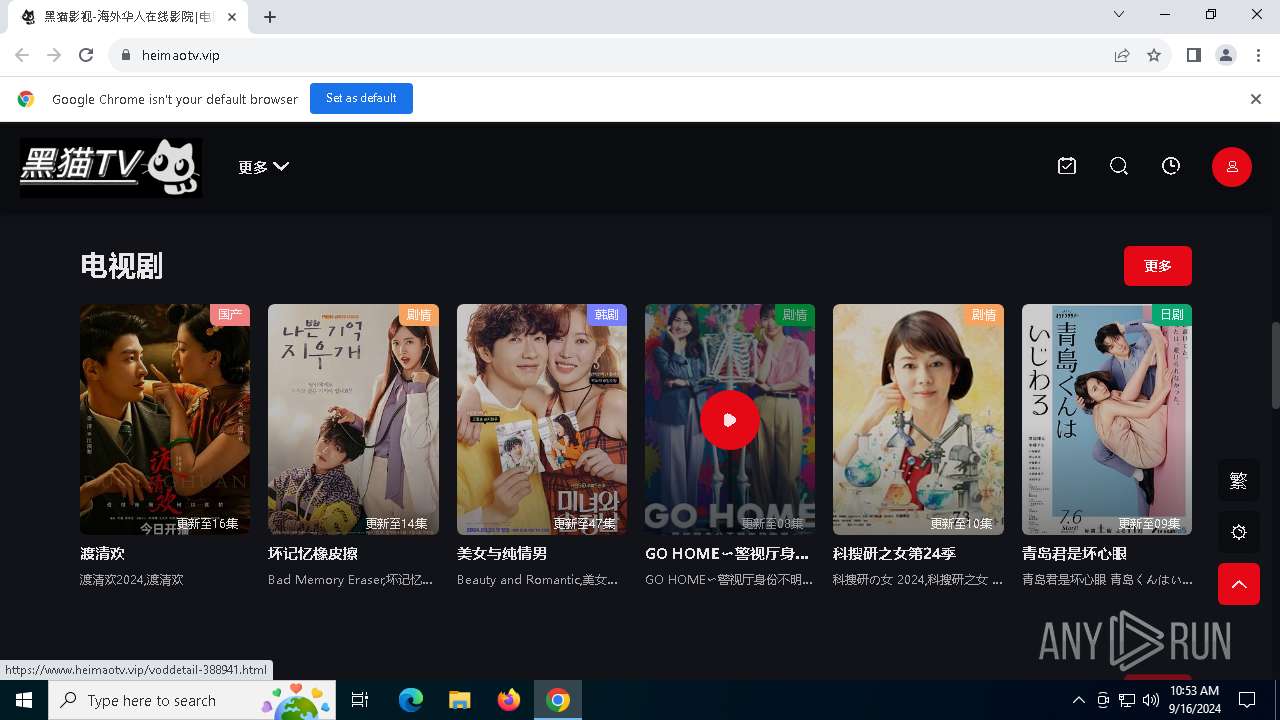Image resolution: width=1280 pixels, height=720 pixels.
Task: Toggle traditional Chinese with the 繁 button
Action: coord(1239,481)
